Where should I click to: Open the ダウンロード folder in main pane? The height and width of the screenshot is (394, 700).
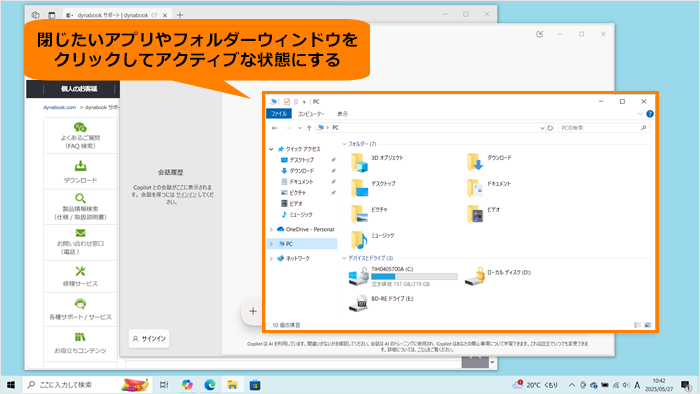point(489,162)
